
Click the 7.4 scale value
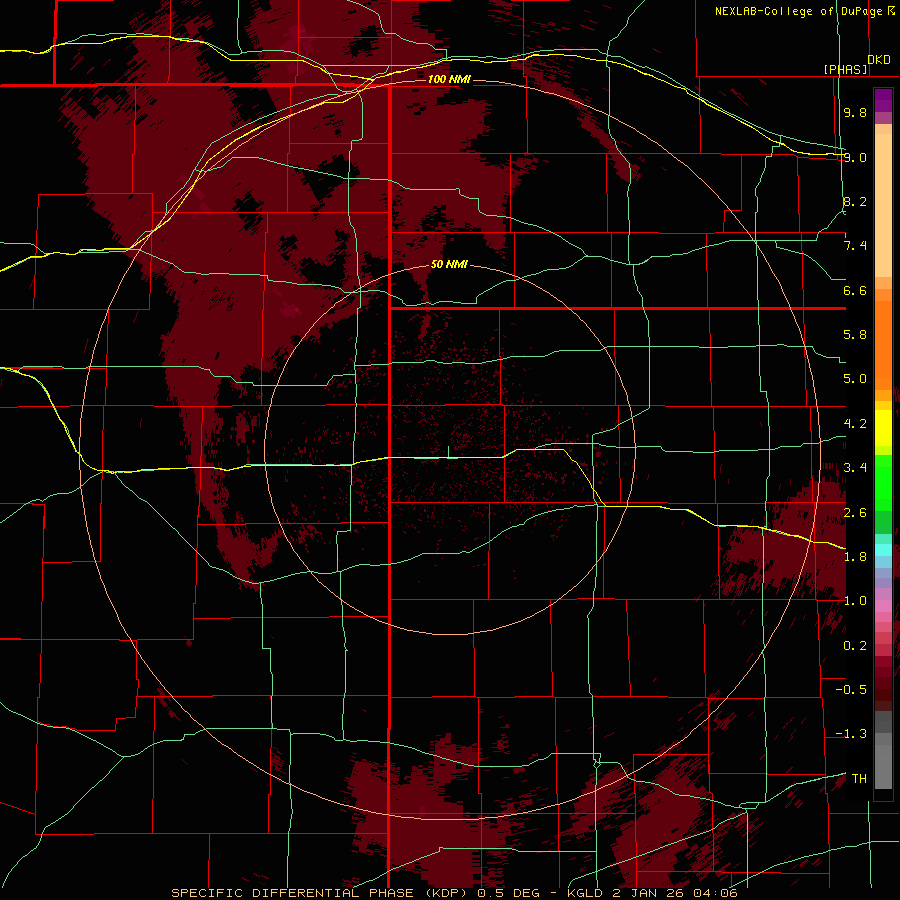[855, 246]
